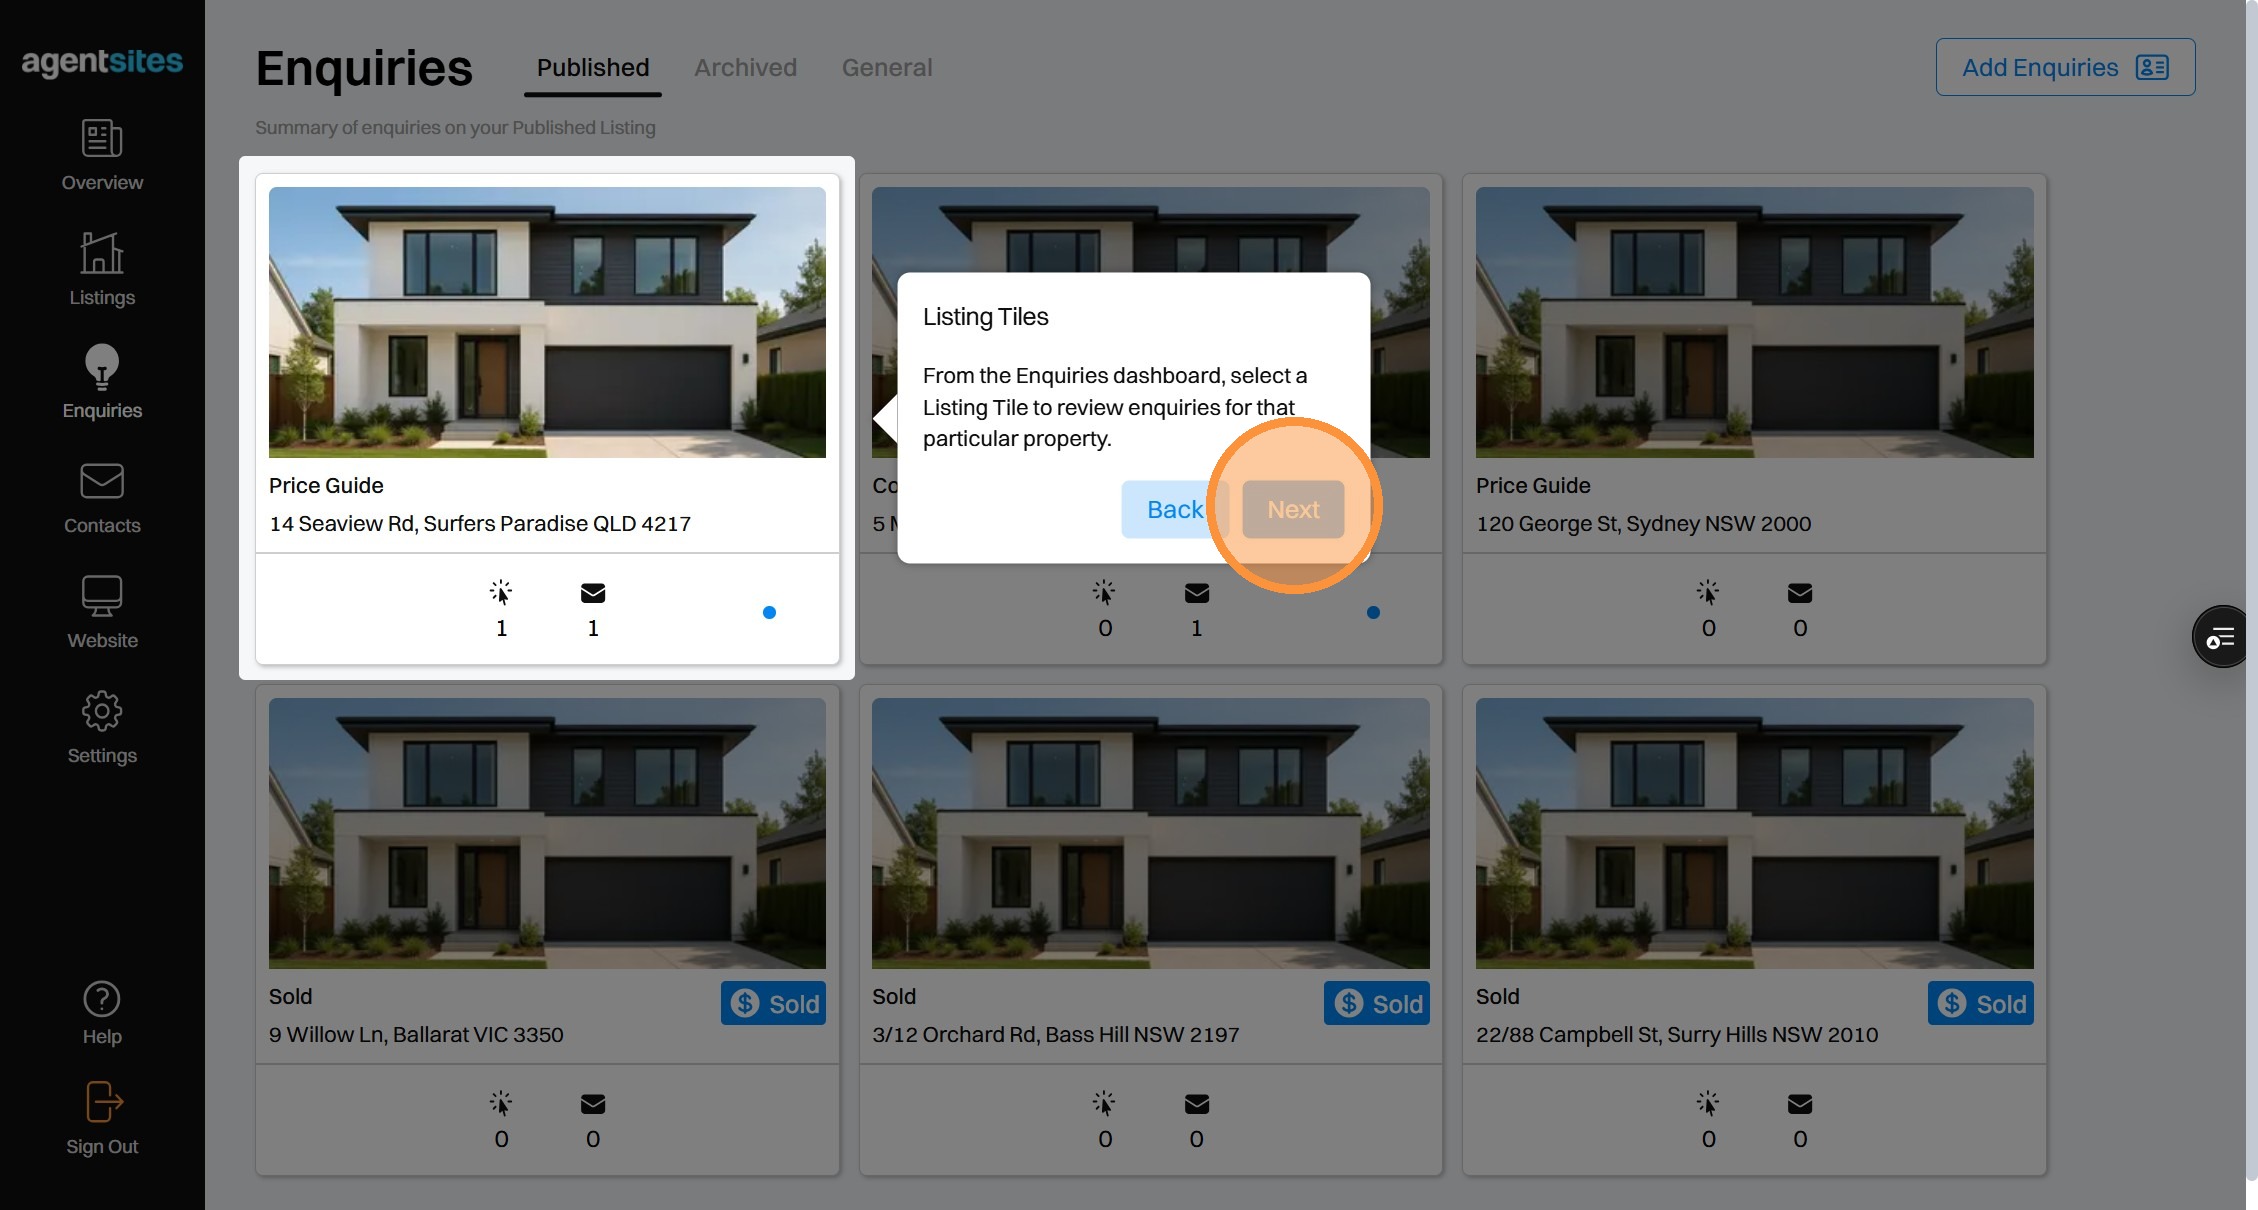Switch to General tab
This screenshot has height=1210, width=2258.
point(886,68)
